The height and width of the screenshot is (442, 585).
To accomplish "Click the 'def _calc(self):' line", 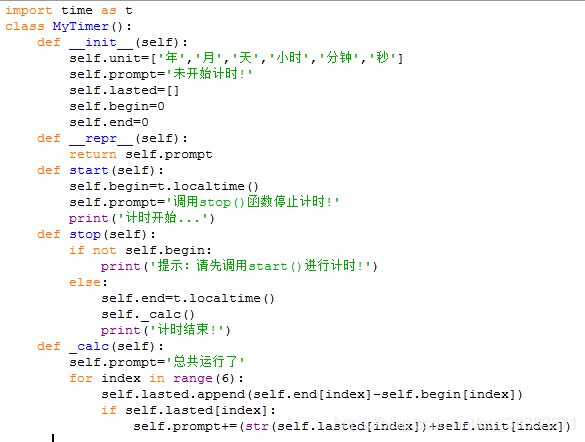I will pos(100,347).
